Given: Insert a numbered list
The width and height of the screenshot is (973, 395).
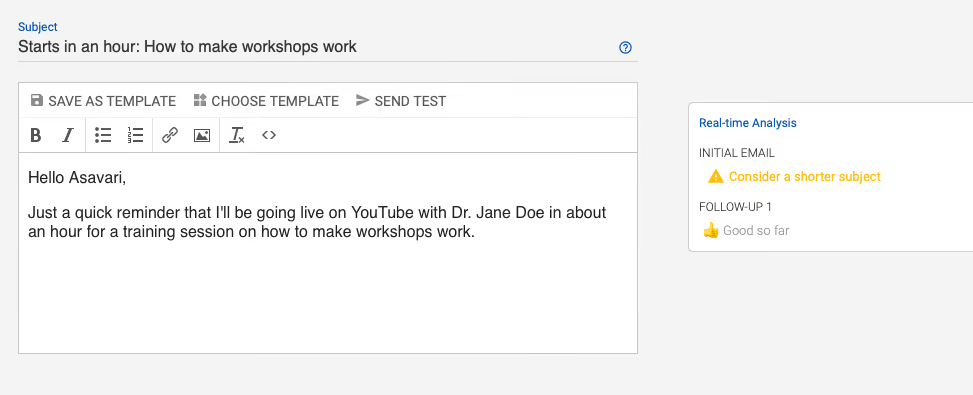Looking at the screenshot, I should pos(135,135).
